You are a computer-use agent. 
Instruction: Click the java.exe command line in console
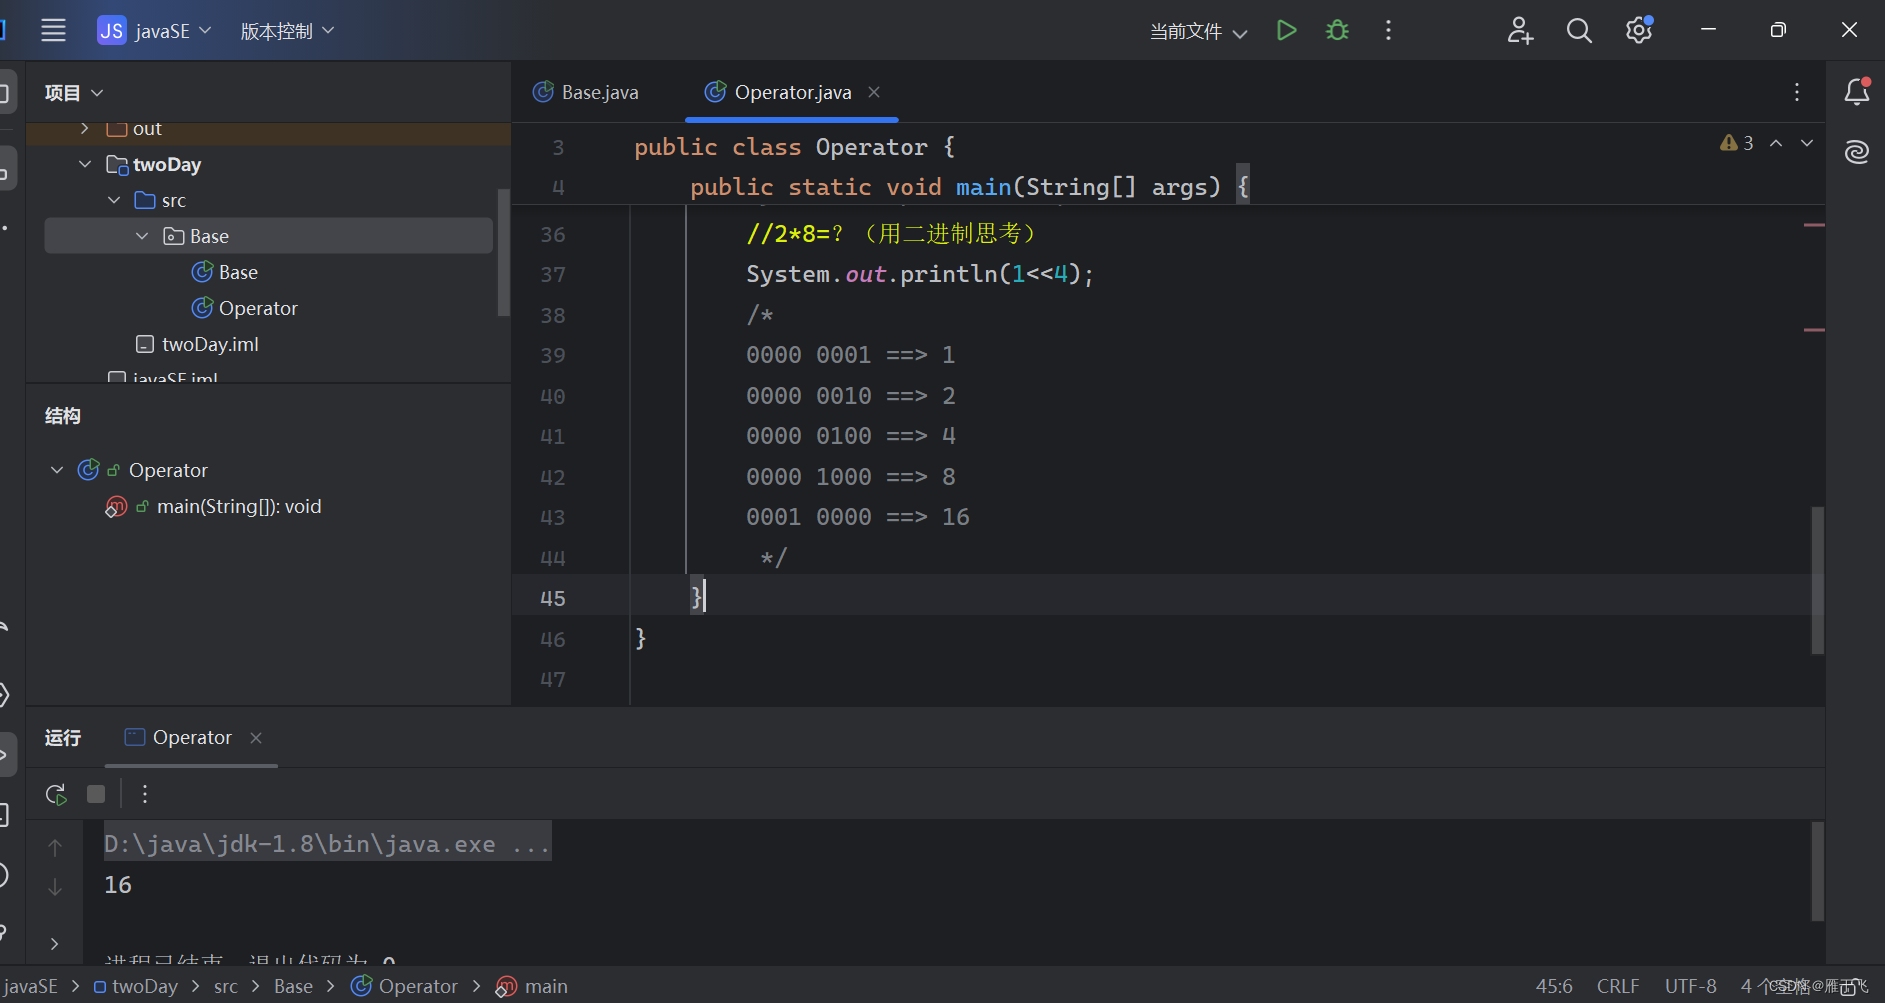327,844
